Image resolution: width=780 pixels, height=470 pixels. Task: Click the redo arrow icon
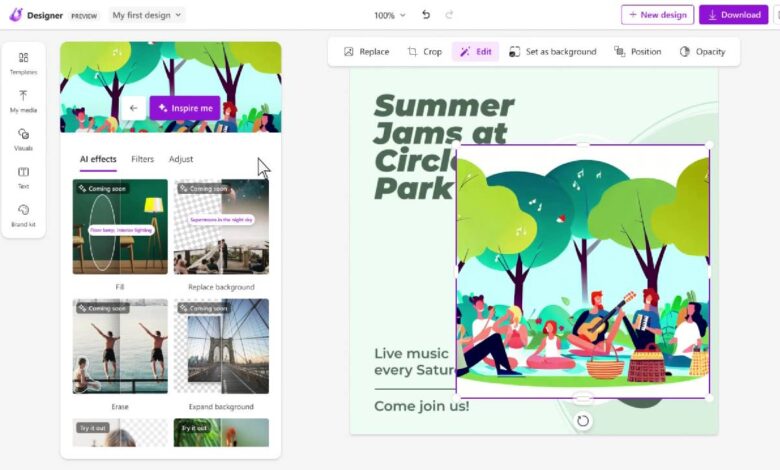click(449, 15)
